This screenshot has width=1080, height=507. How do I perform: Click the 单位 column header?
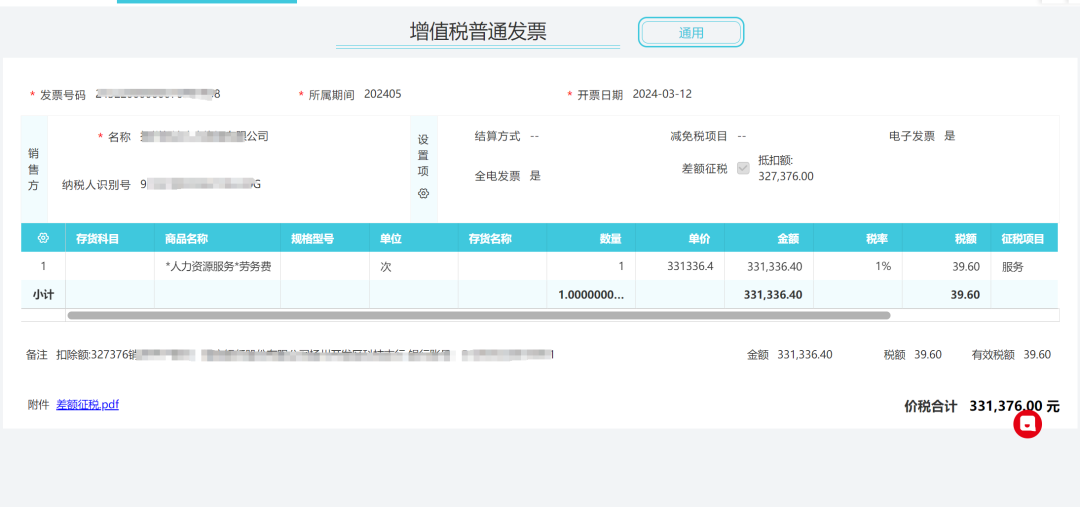pyautogui.click(x=414, y=238)
